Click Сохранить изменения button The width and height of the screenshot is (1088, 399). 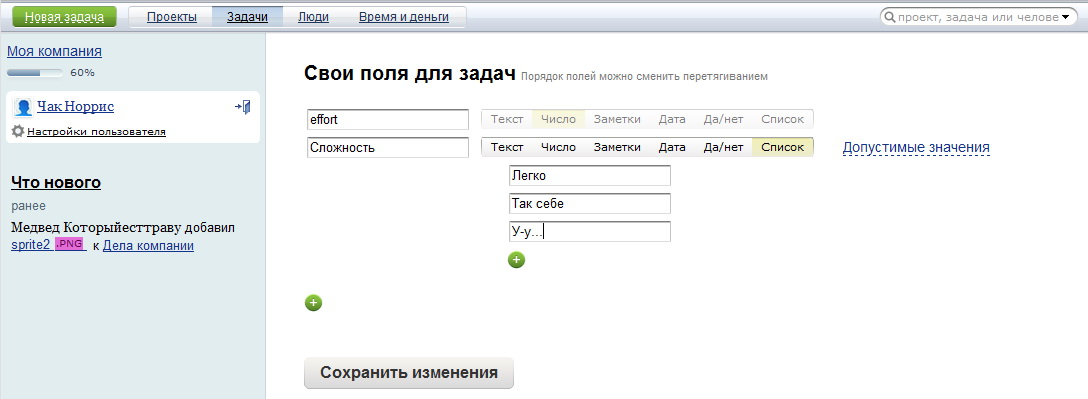point(409,373)
